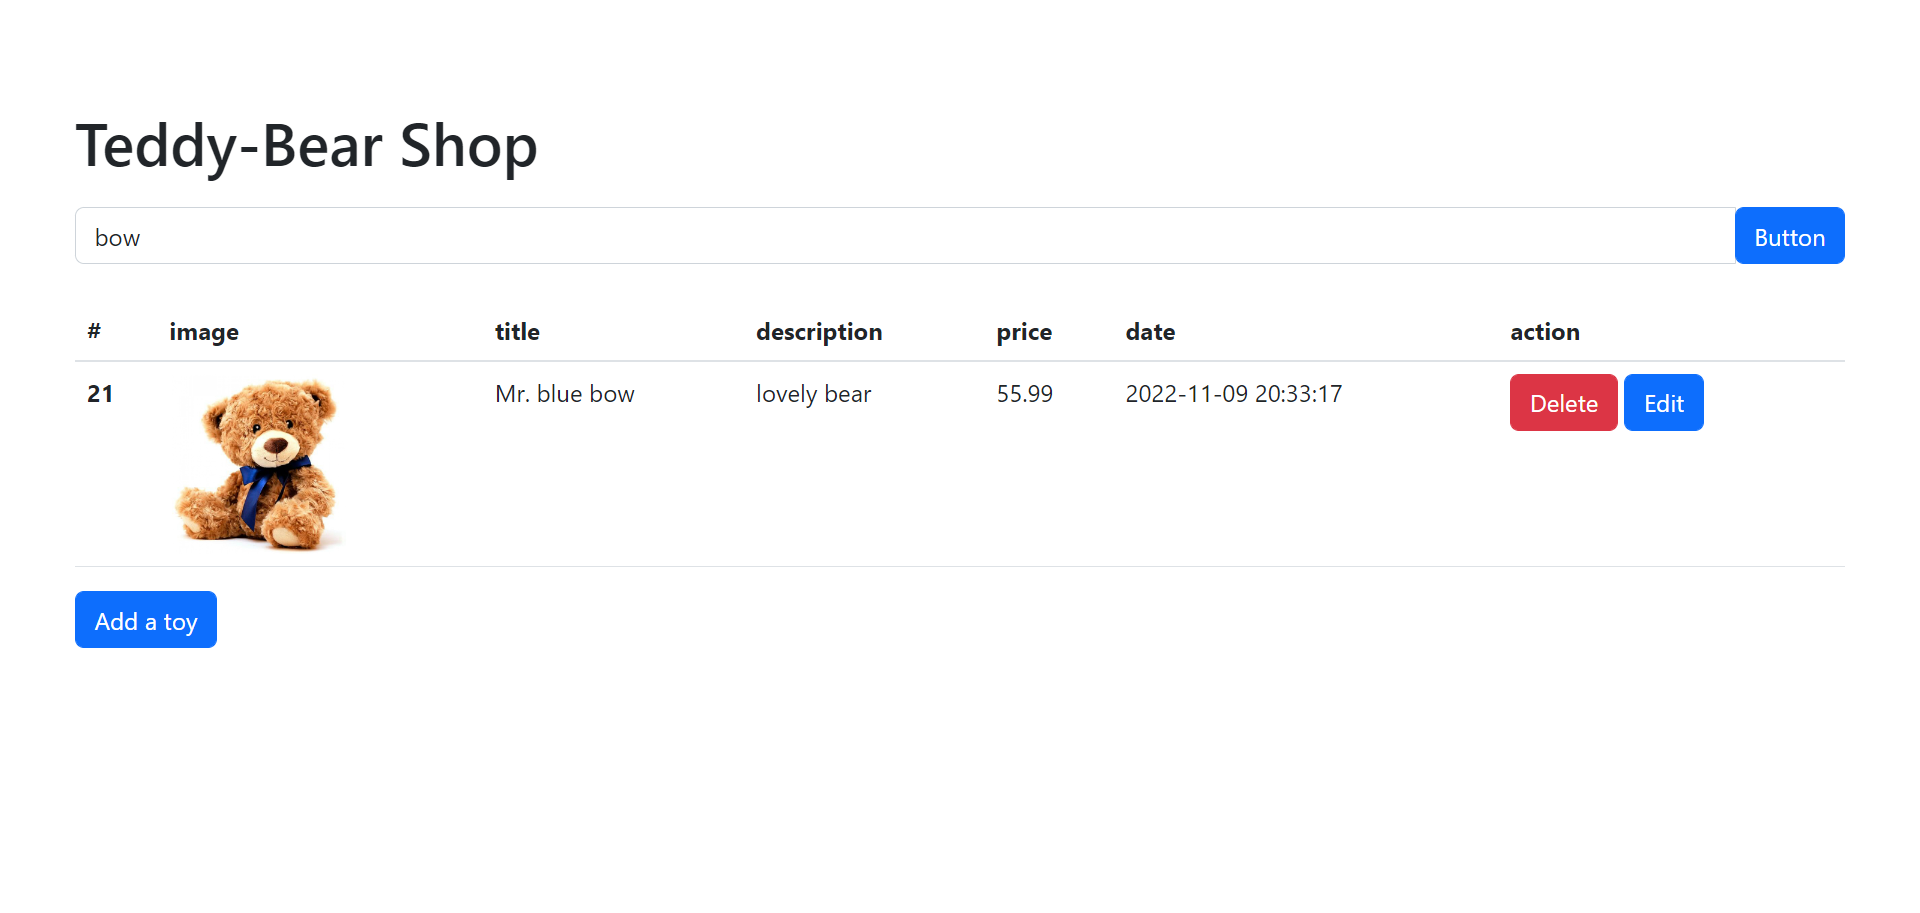The width and height of the screenshot is (1920, 913).
Task: Click the Teddy-Bear Shop heading
Action: [306, 146]
